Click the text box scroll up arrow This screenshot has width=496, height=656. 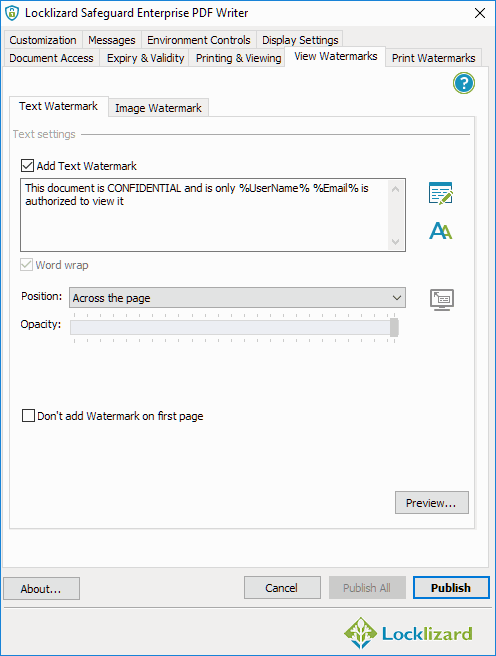coord(395,189)
